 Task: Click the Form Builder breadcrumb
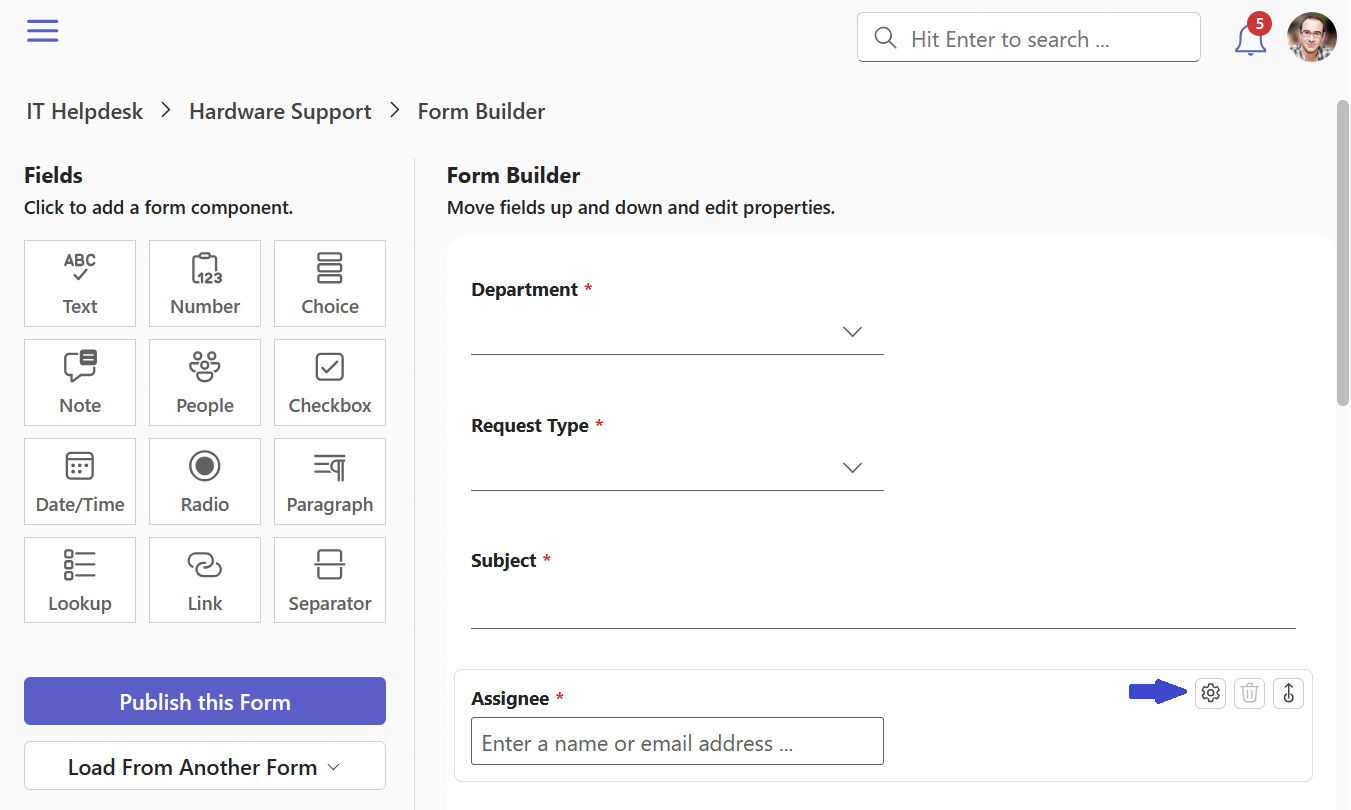(x=481, y=111)
